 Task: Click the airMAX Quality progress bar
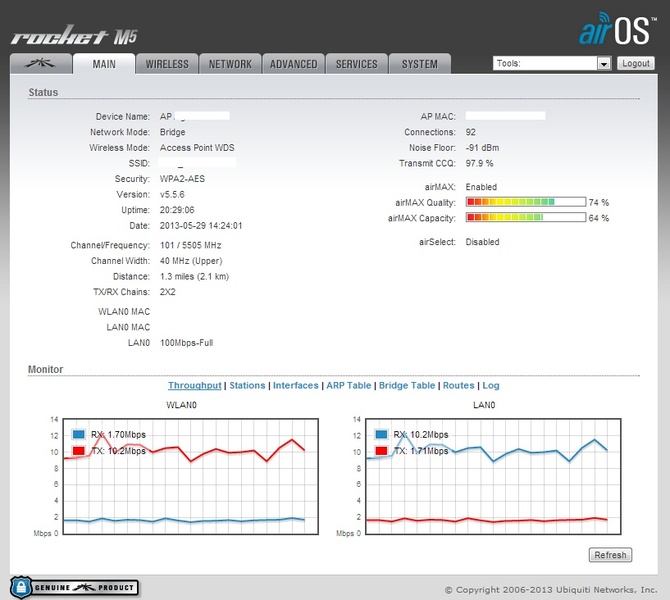tap(526, 202)
